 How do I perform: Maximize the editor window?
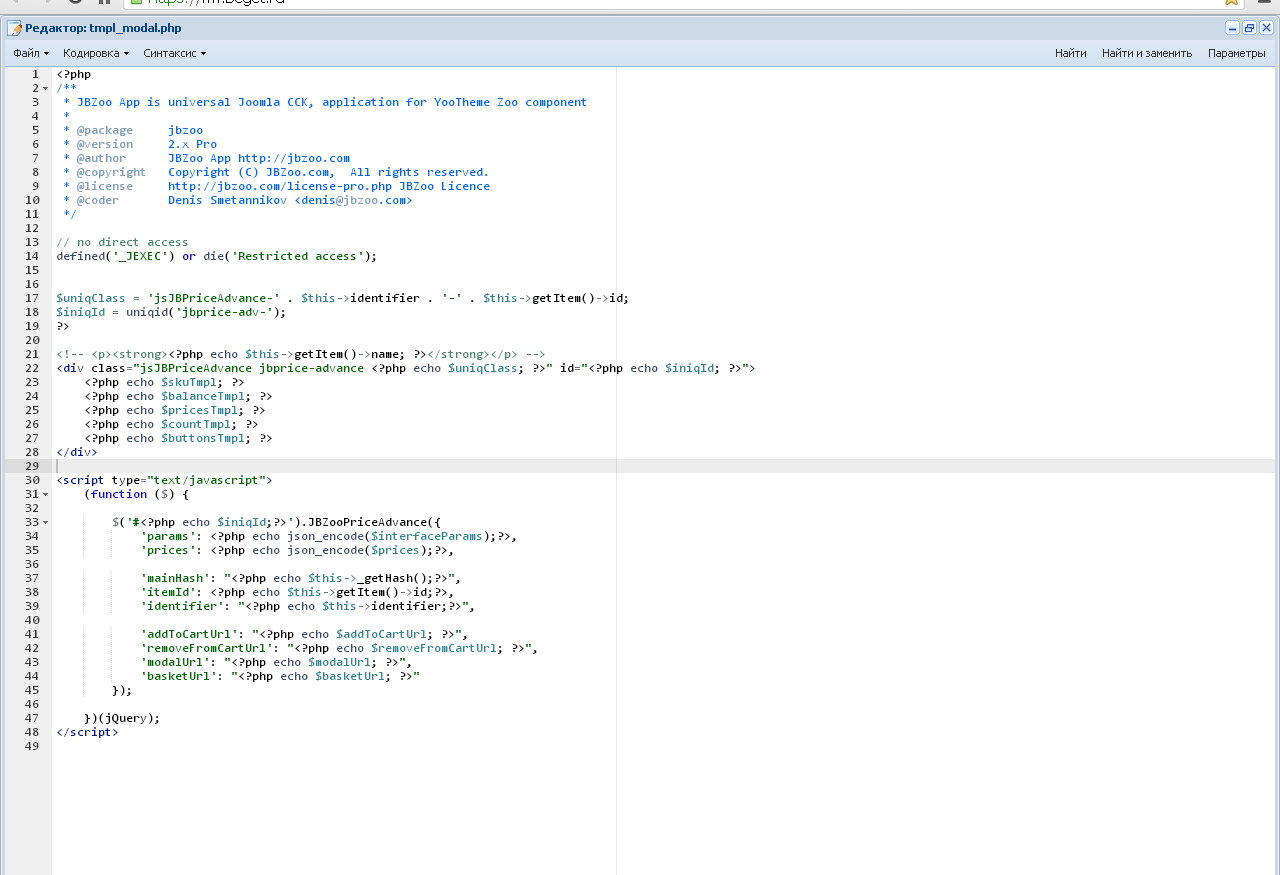coord(1249,28)
